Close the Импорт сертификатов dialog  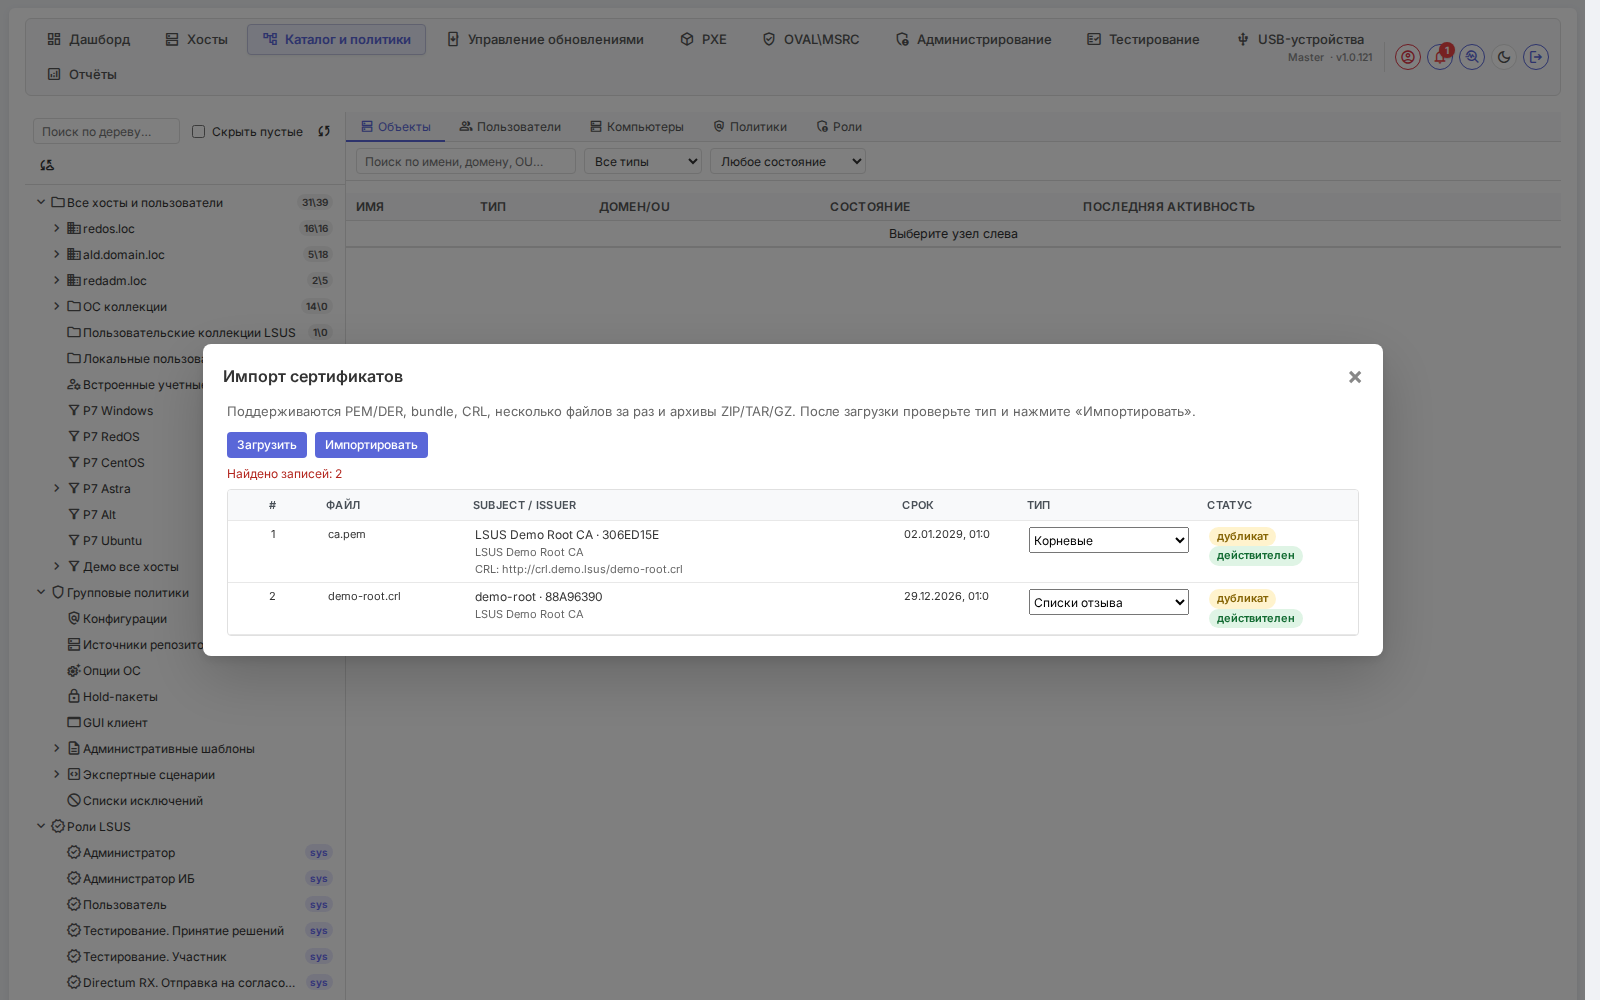(x=1355, y=377)
